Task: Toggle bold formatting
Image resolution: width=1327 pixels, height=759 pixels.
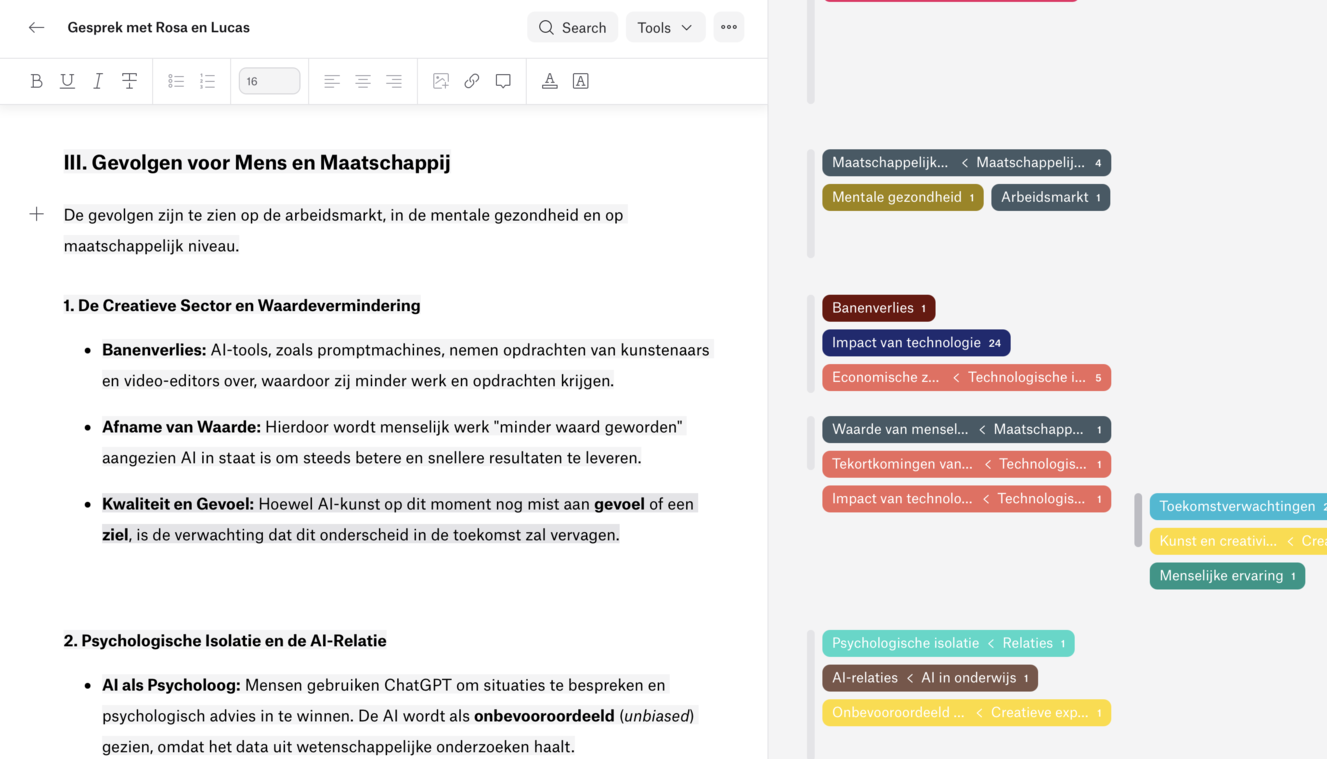Action: click(36, 81)
